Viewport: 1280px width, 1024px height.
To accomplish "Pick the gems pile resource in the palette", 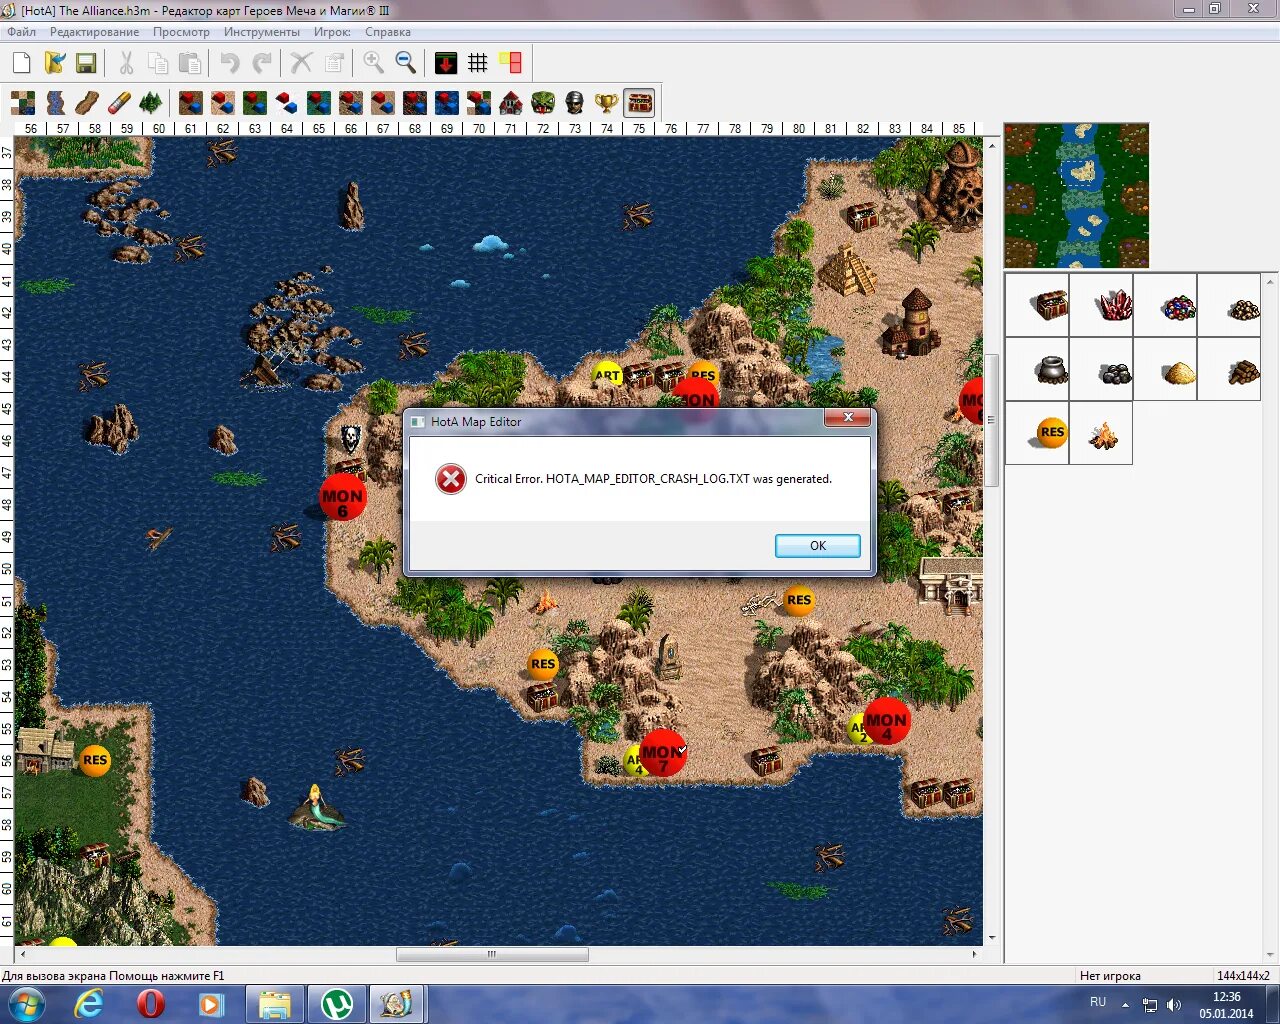I will [x=1165, y=305].
